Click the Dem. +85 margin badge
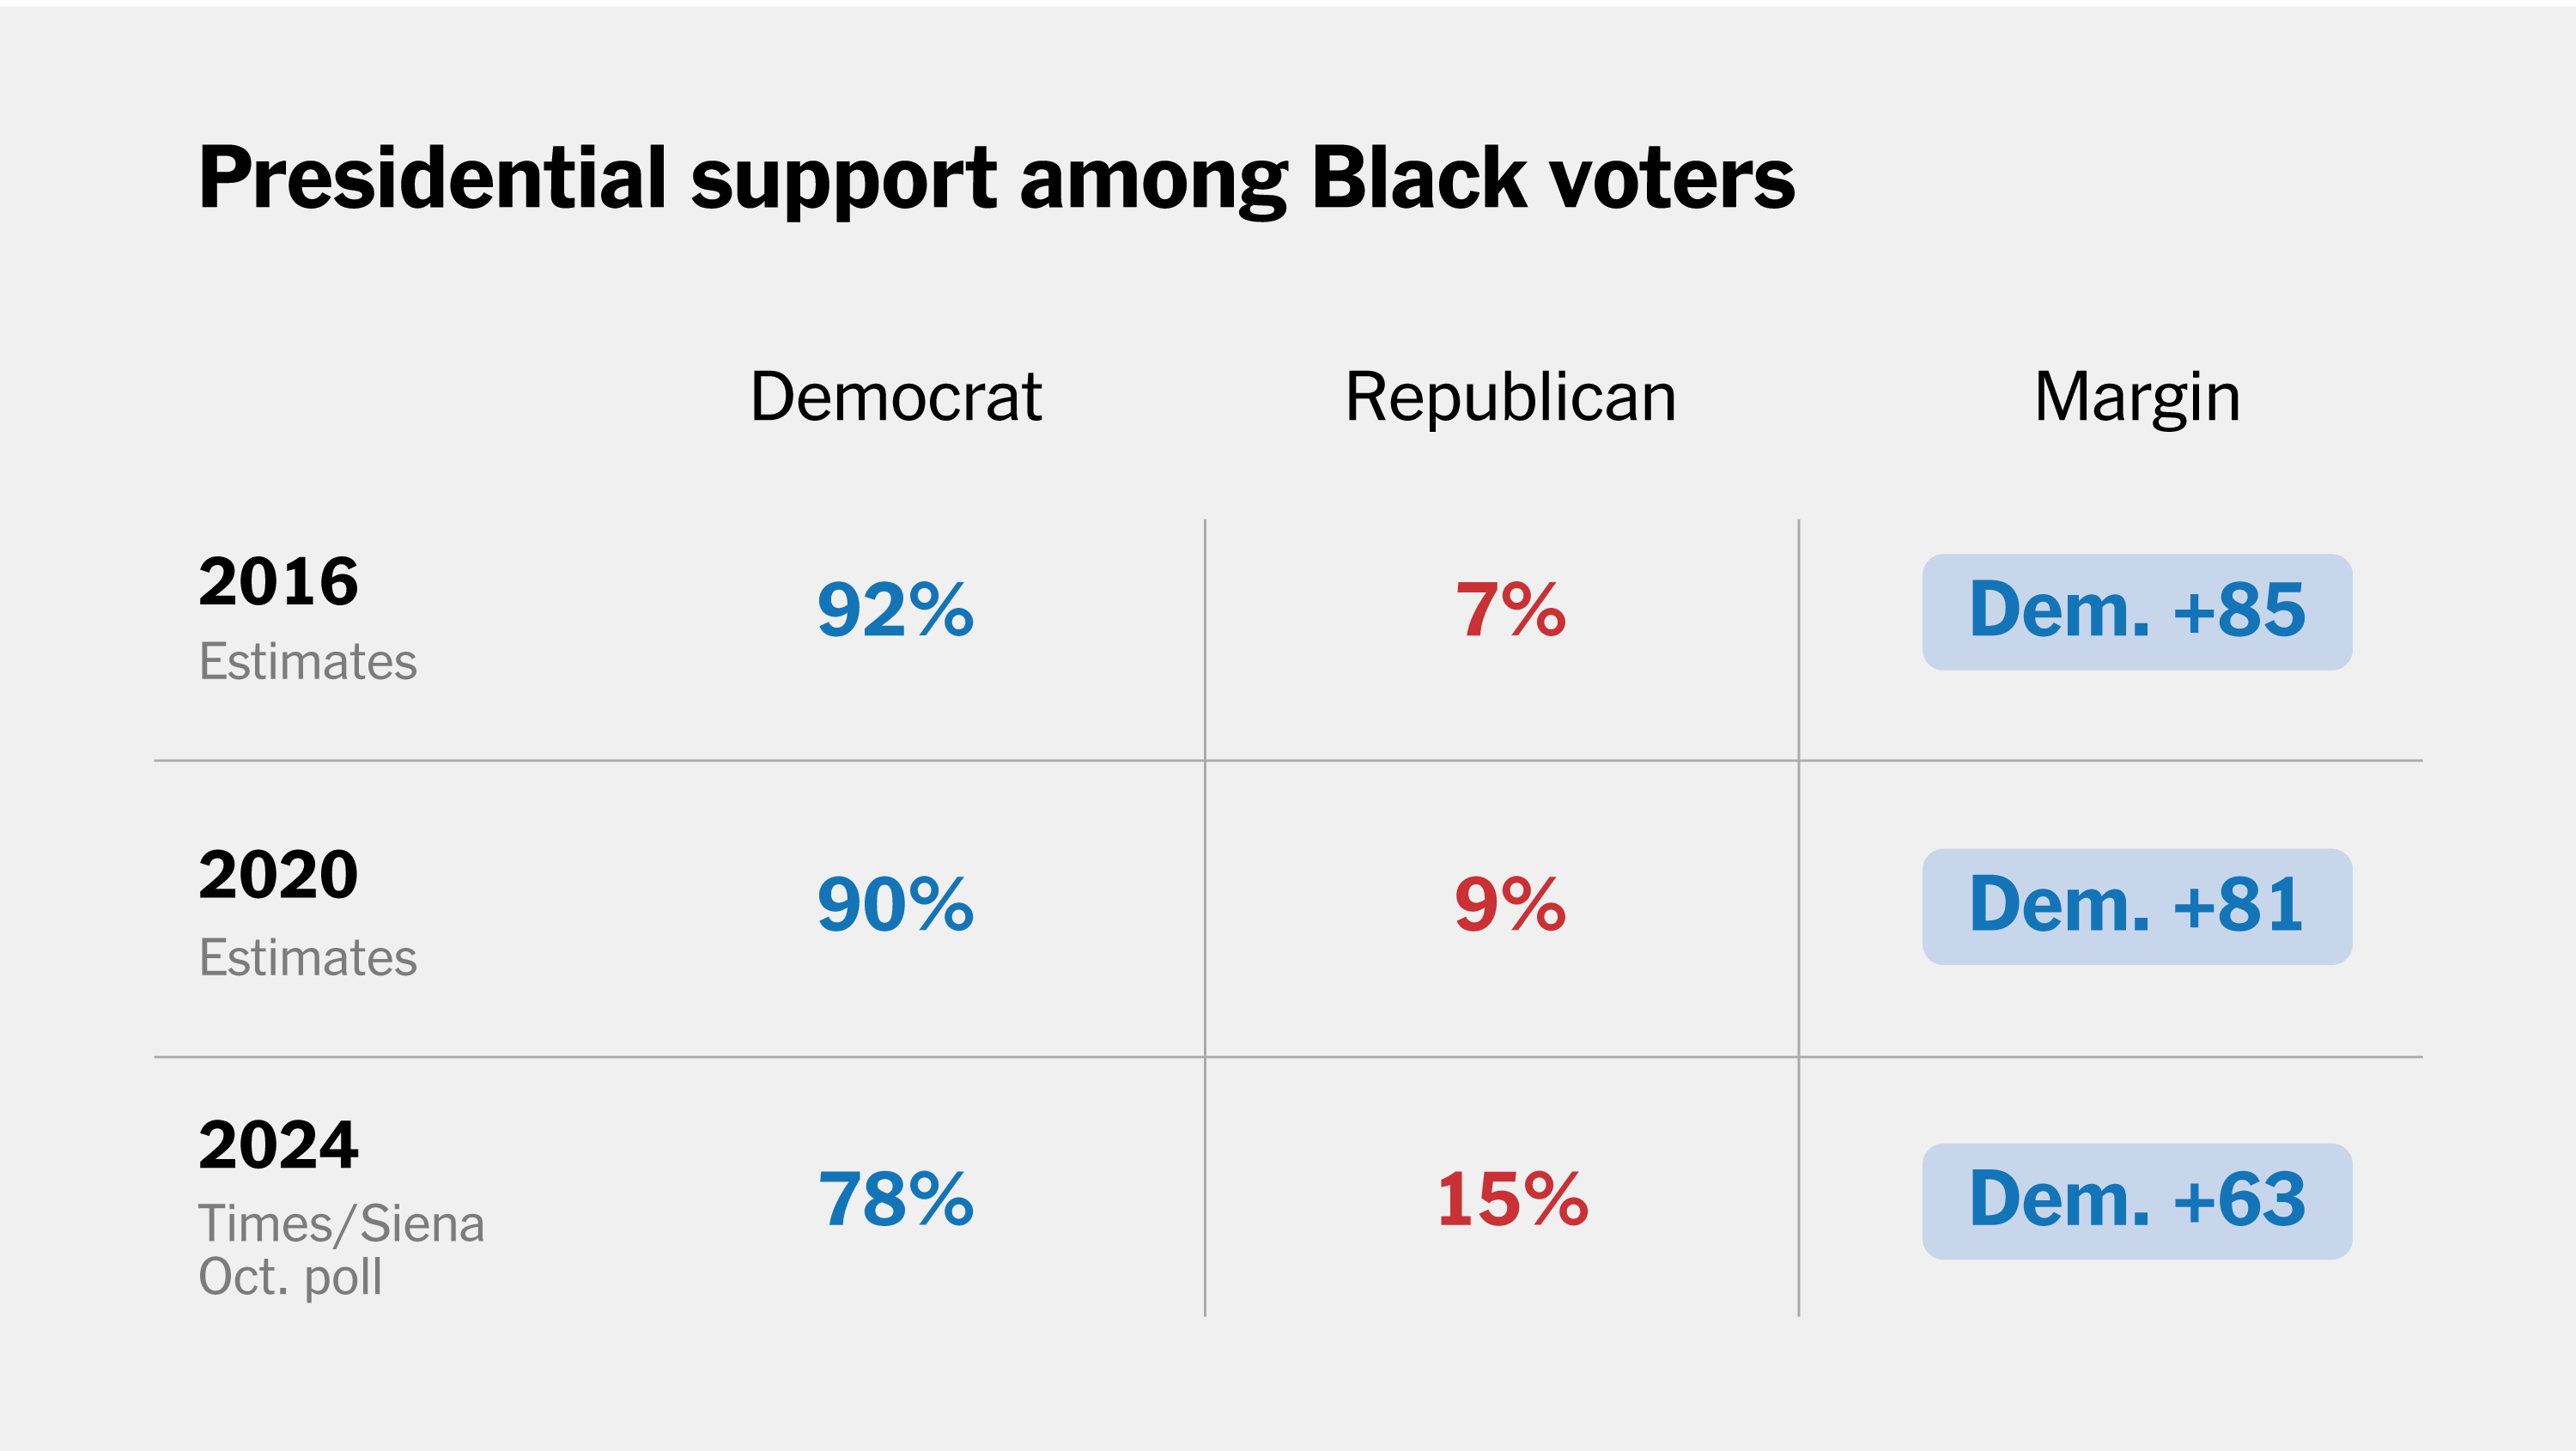2576x1451 pixels. pos(2137,611)
